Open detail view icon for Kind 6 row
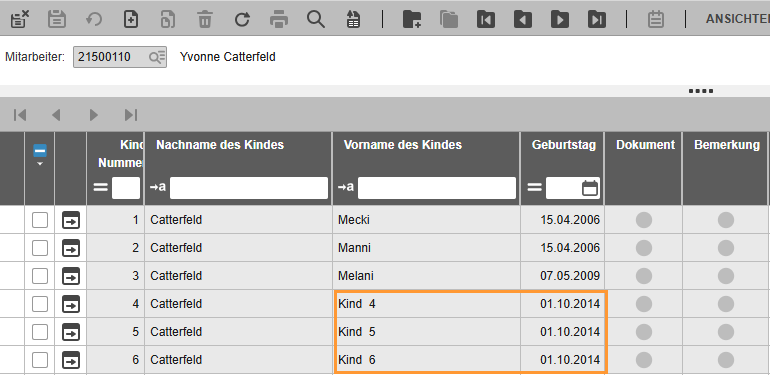This screenshot has height=375, width=770. tap(71, 361)
